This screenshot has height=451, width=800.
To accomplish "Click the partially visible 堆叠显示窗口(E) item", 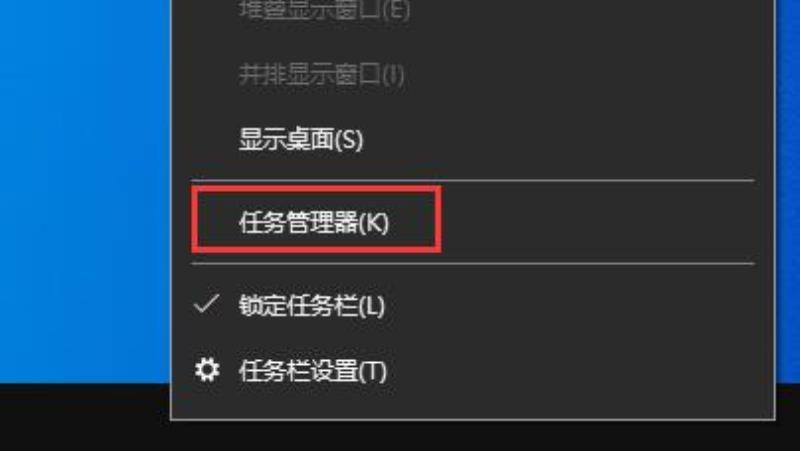I will coord(324,10).
